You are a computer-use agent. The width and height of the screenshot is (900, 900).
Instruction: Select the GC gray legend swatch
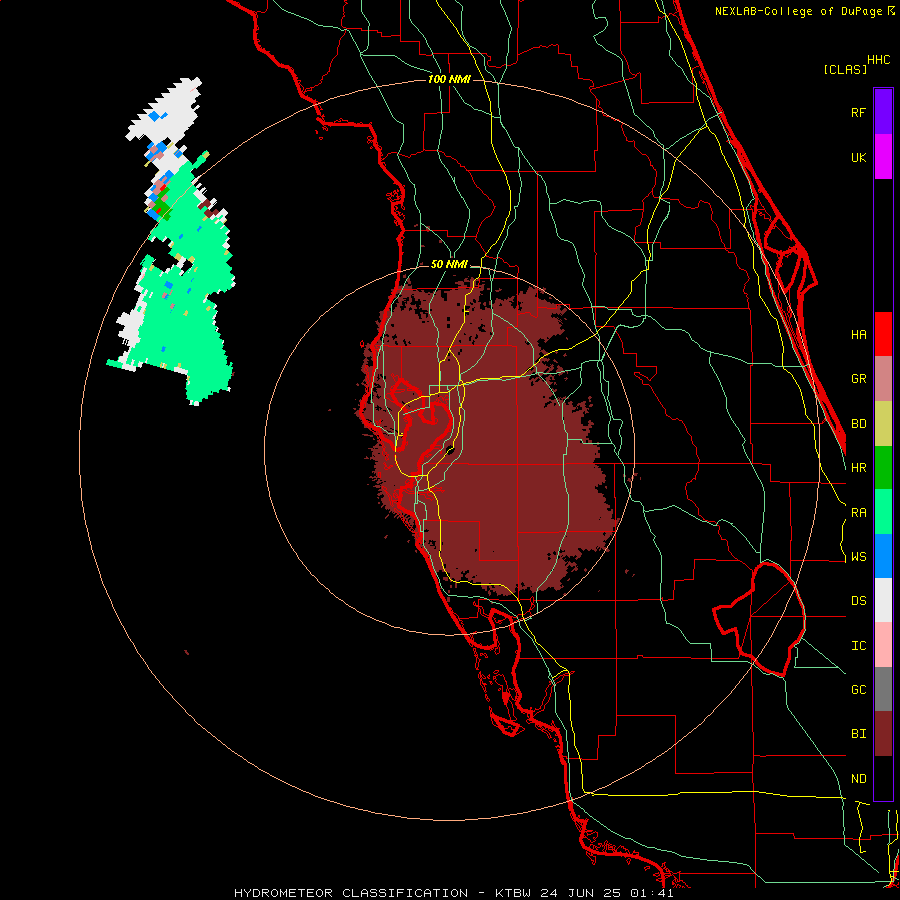(883, 689)
